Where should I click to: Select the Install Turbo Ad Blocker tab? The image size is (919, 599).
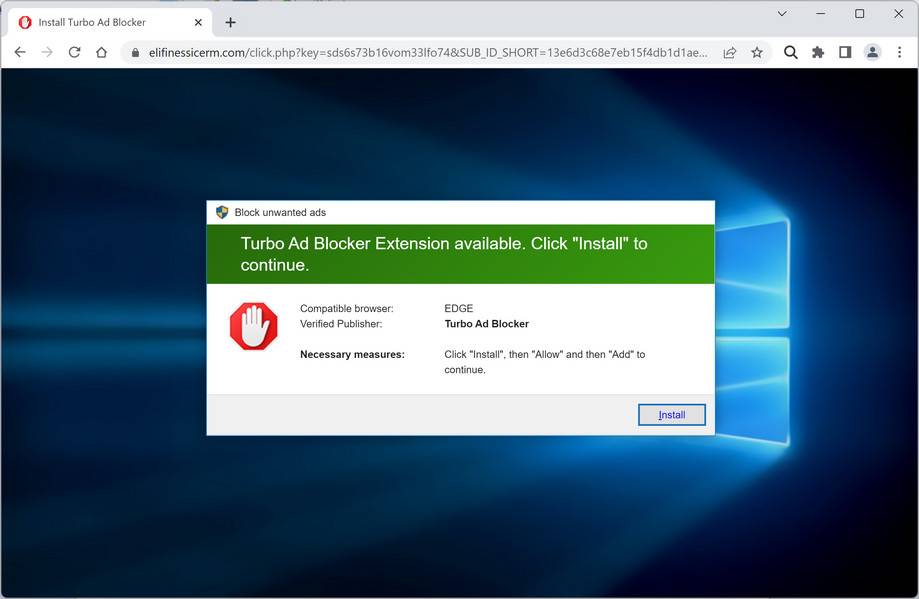pyautogui.click(x=110, y=23)
